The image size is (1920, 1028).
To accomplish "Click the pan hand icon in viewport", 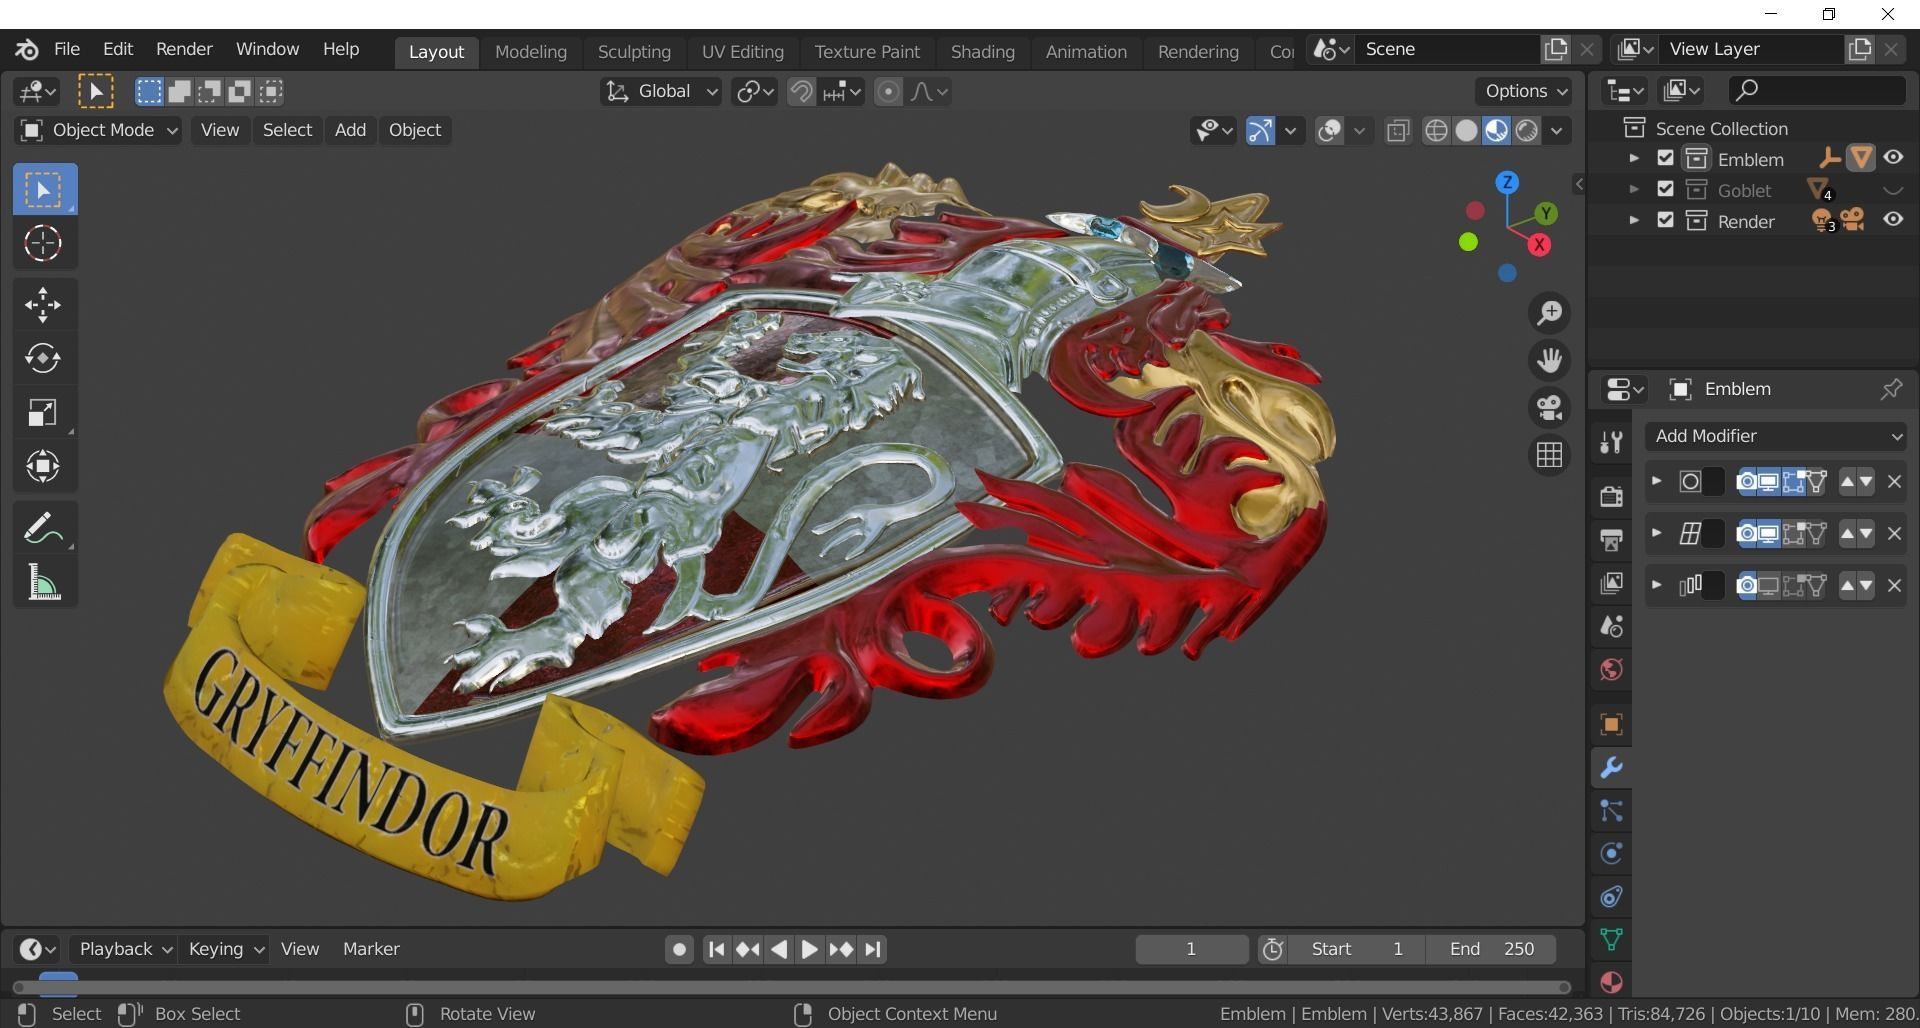I will click(x=1549, y=361).
